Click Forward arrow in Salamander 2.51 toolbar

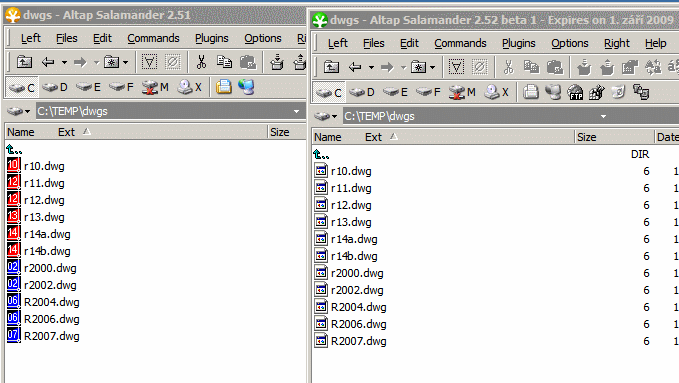tap(80, 62)
